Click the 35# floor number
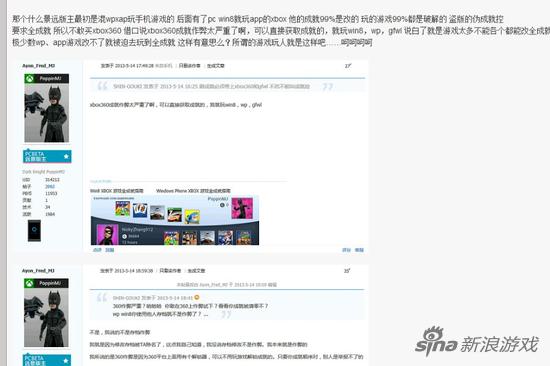Image resolution: width=550 pixels, height=366 pixels. click(347, 271)
